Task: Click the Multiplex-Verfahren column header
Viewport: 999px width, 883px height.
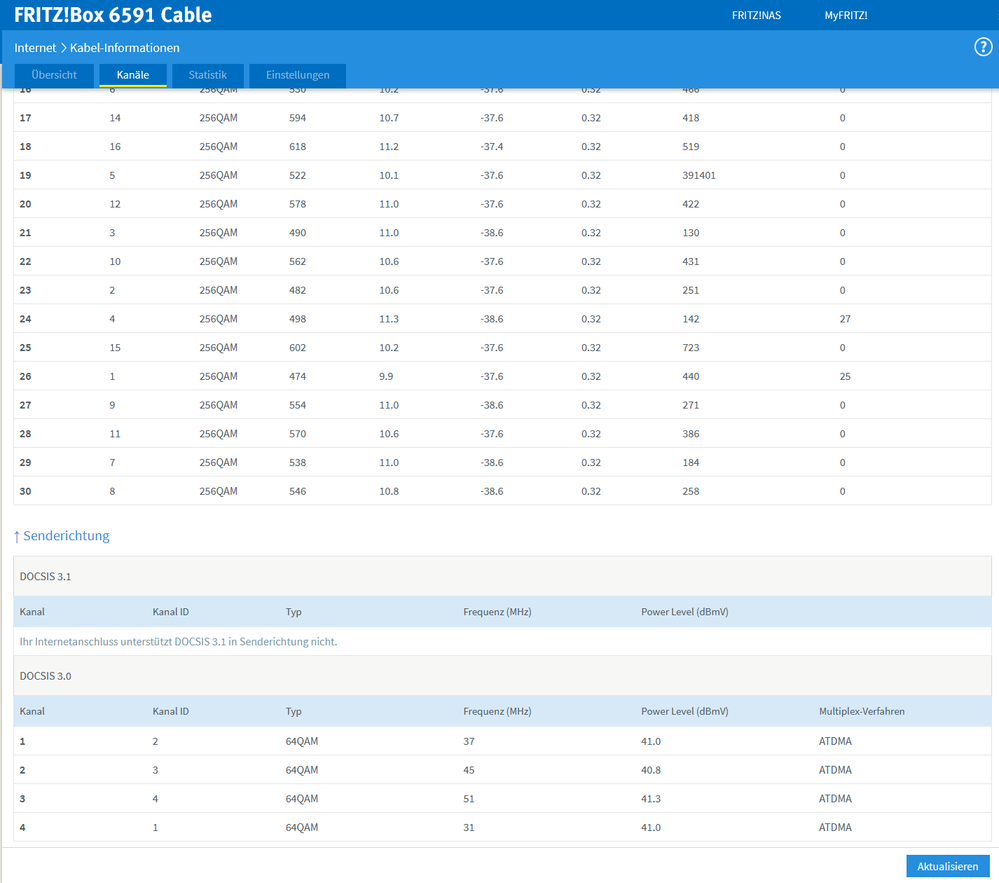Action: tap(861, 712)
